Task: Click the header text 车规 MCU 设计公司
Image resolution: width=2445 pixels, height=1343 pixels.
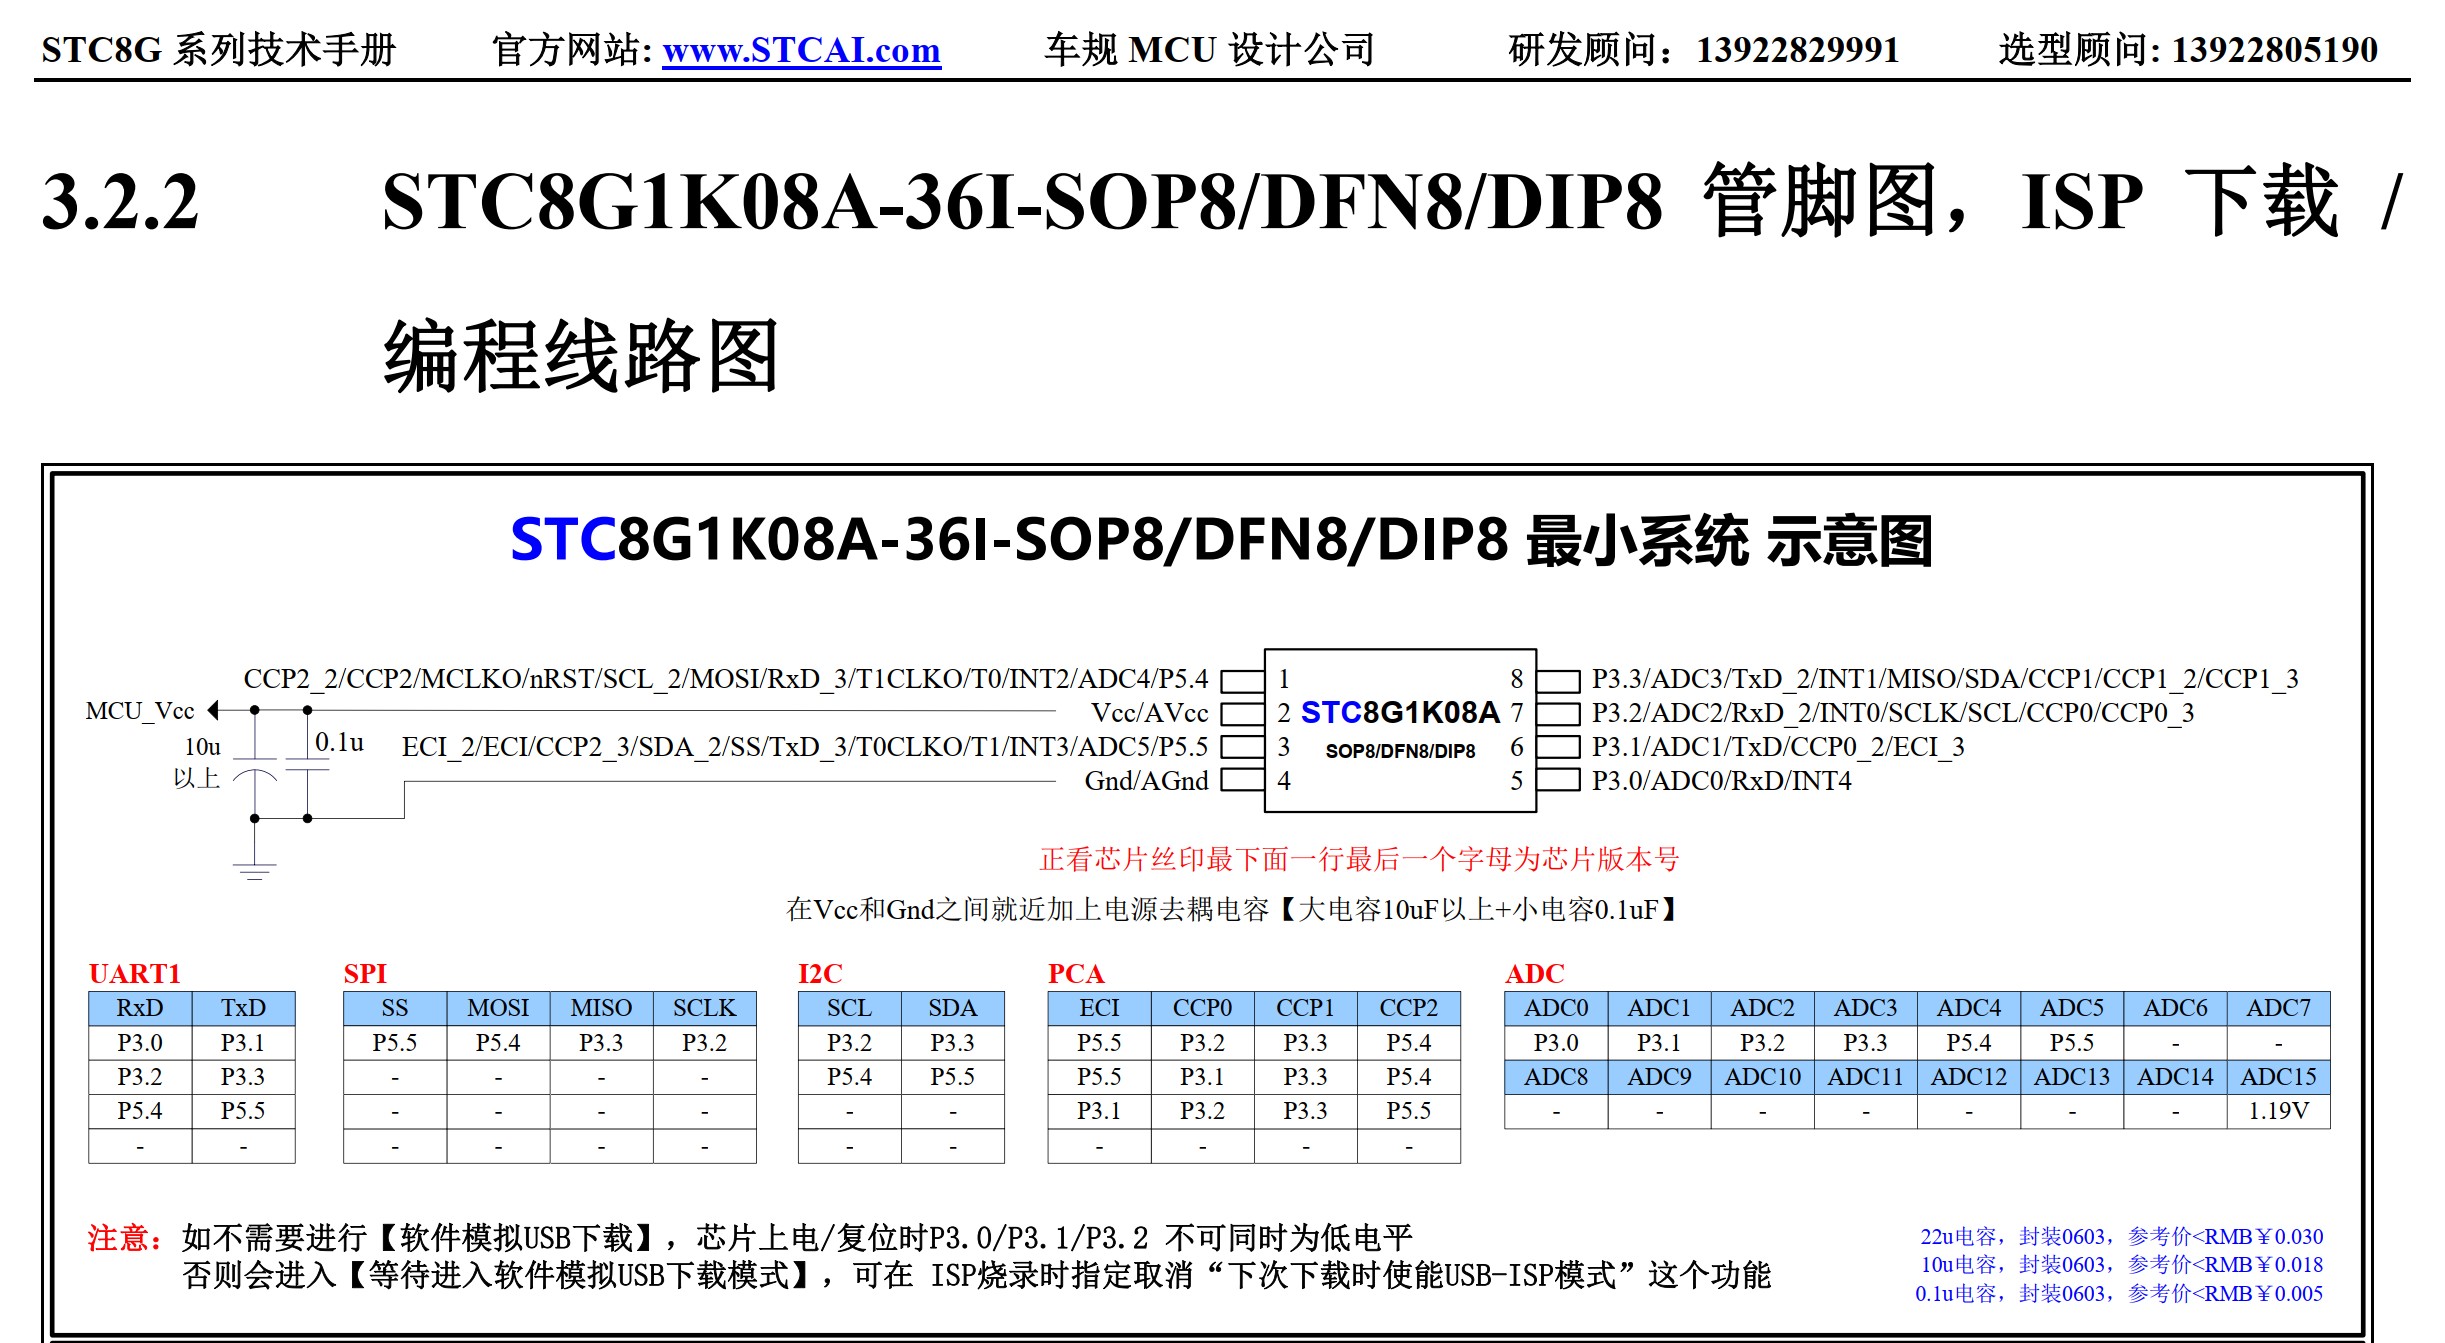Action: 1210,49
